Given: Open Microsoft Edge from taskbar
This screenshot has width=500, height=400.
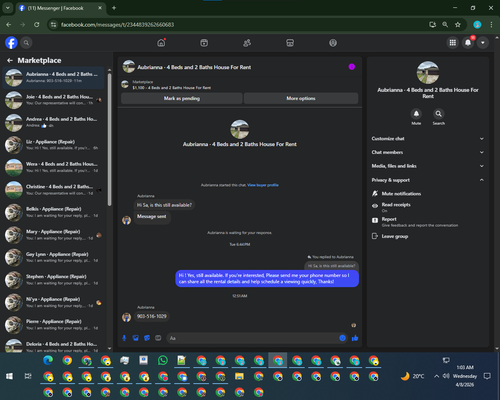Looking at the screenshot, I should pyautogui.click(x=48, y=360).
